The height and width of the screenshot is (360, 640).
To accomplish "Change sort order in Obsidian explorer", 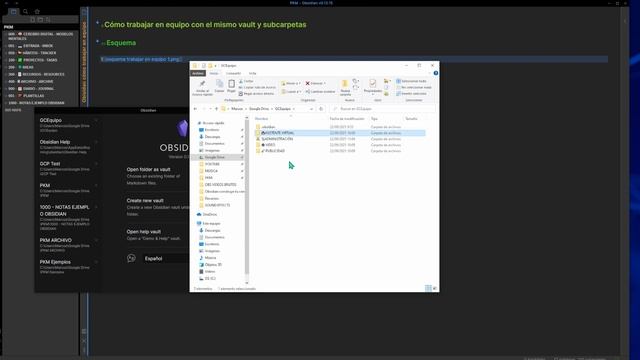I will (48, 20).
